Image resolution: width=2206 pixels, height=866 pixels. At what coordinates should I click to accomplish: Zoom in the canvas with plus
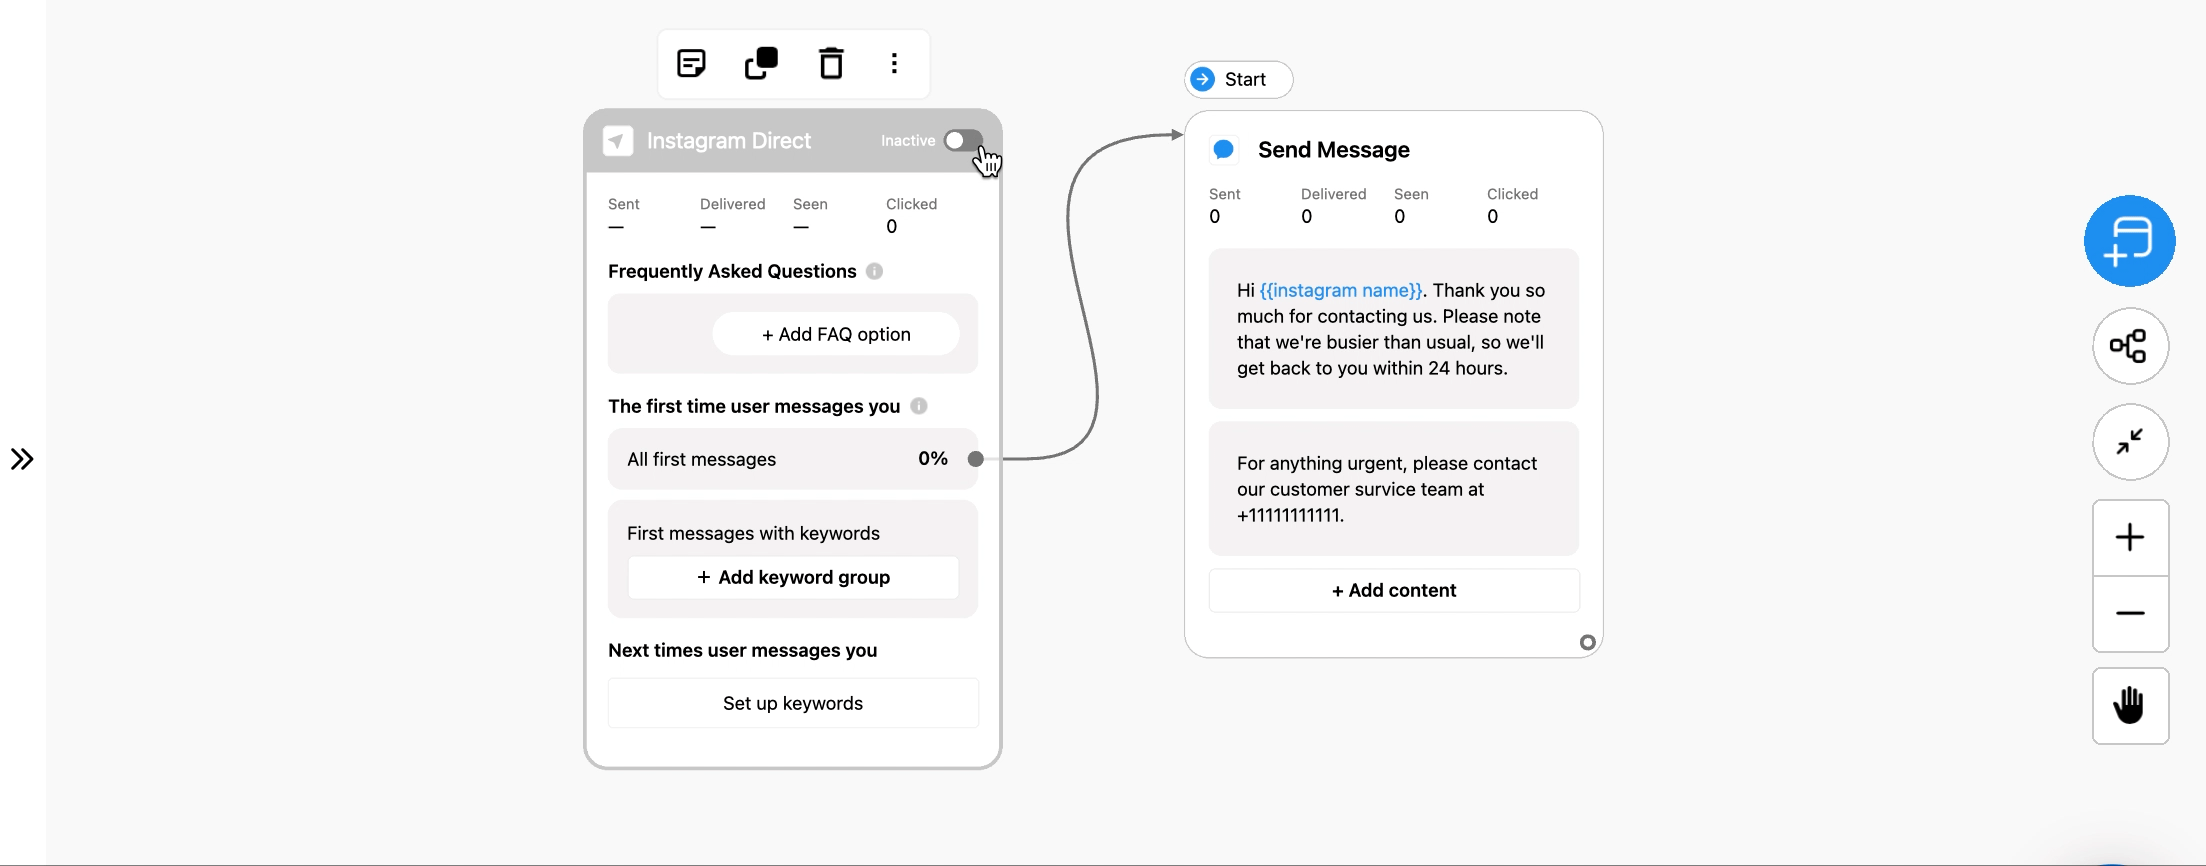point(2130,538)
